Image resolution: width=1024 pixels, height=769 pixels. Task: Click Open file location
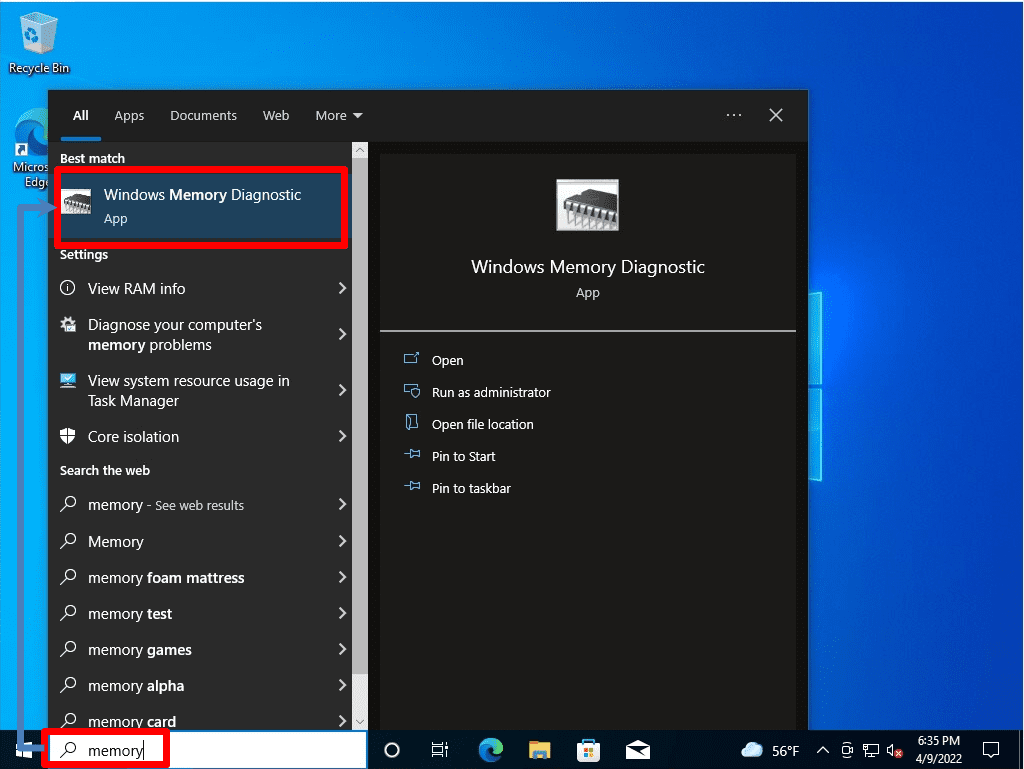tap(482, 424)
